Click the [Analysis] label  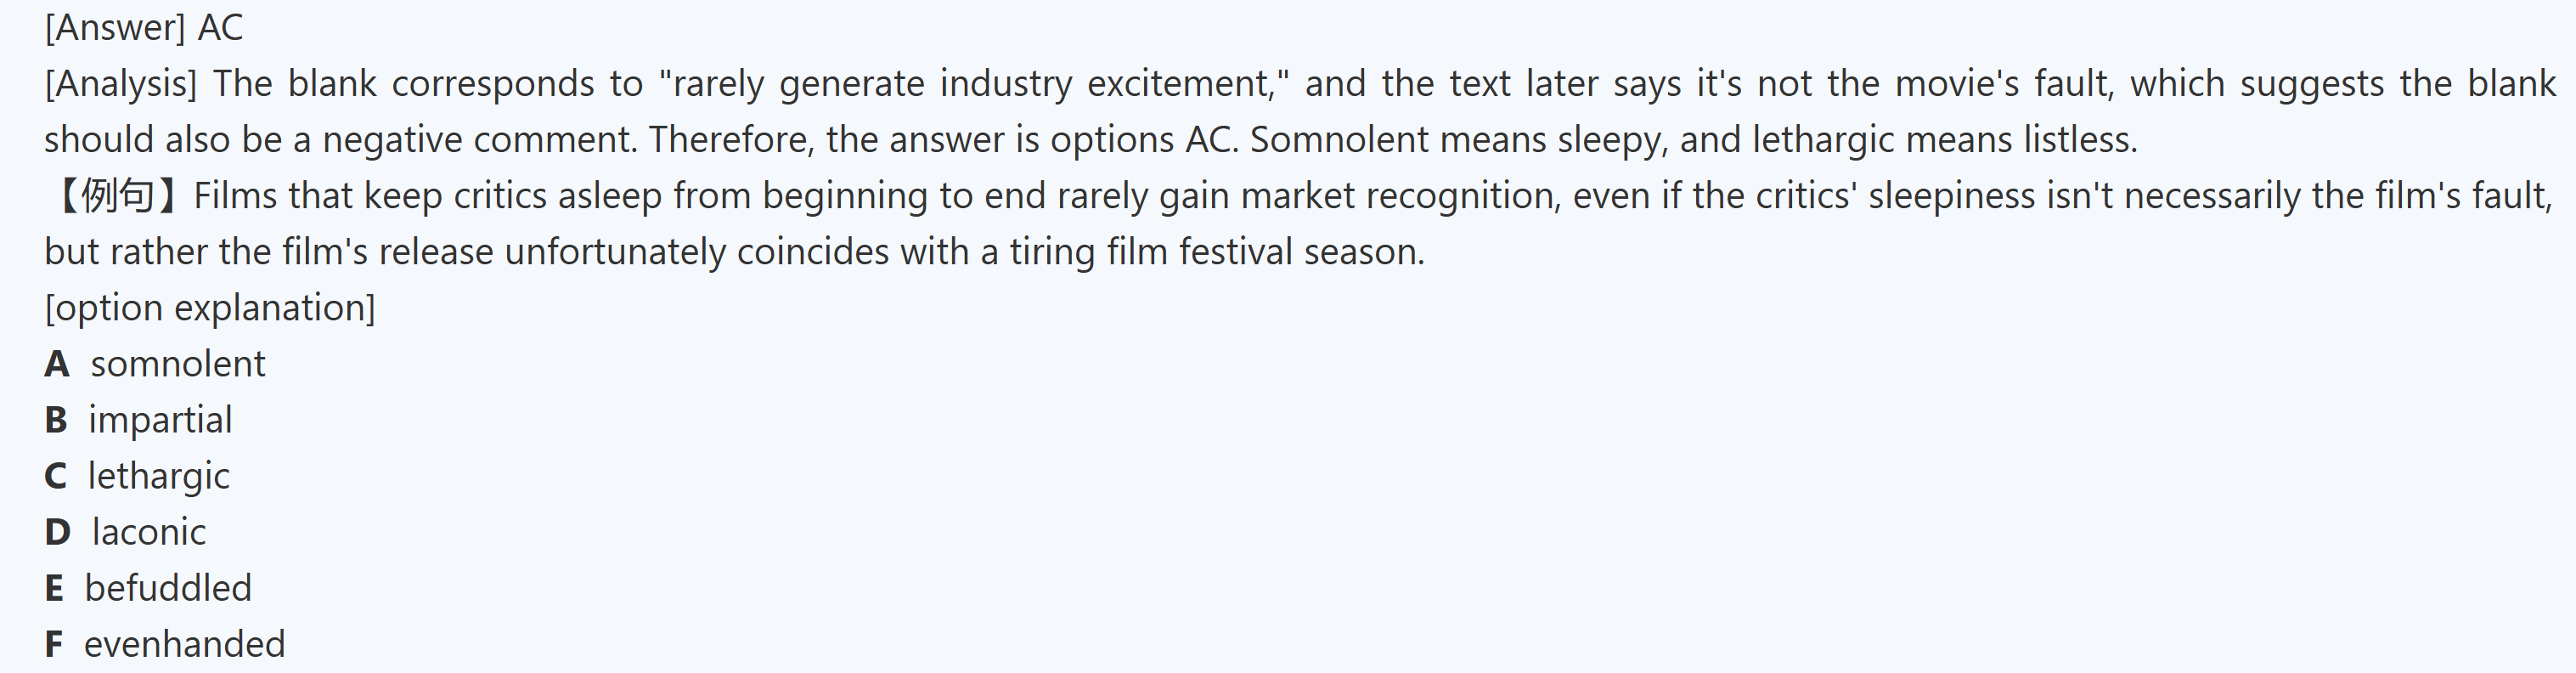[121, 84]
